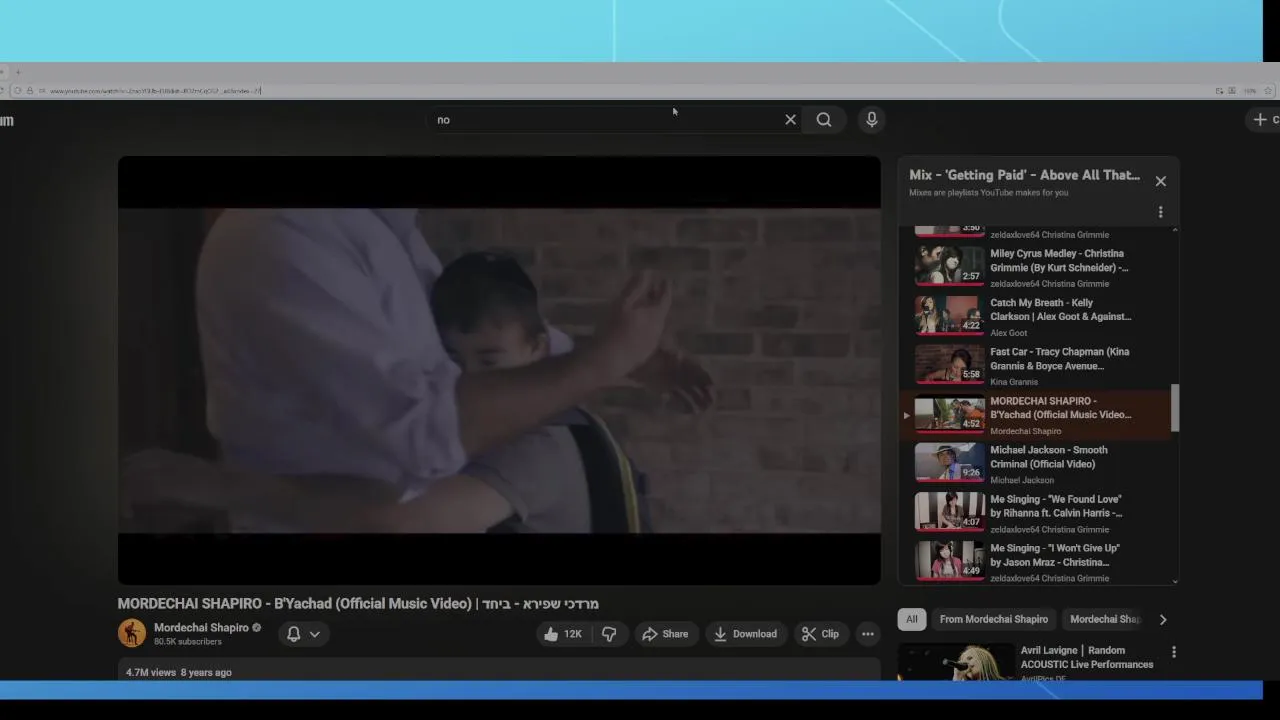This screenshot has width=1280, height=720.
Task: Toggle the notification bell for Mordechai Shapiro
Action: [294, 634]
